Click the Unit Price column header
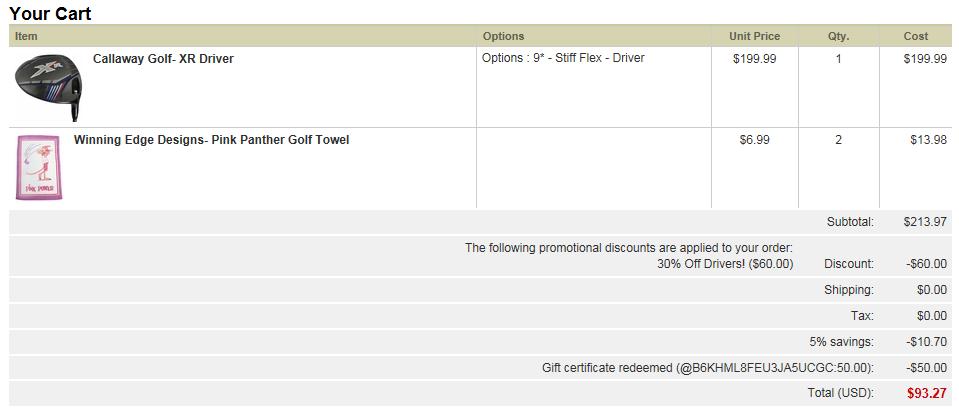This screenshot has height=411, width=959. 754,36
